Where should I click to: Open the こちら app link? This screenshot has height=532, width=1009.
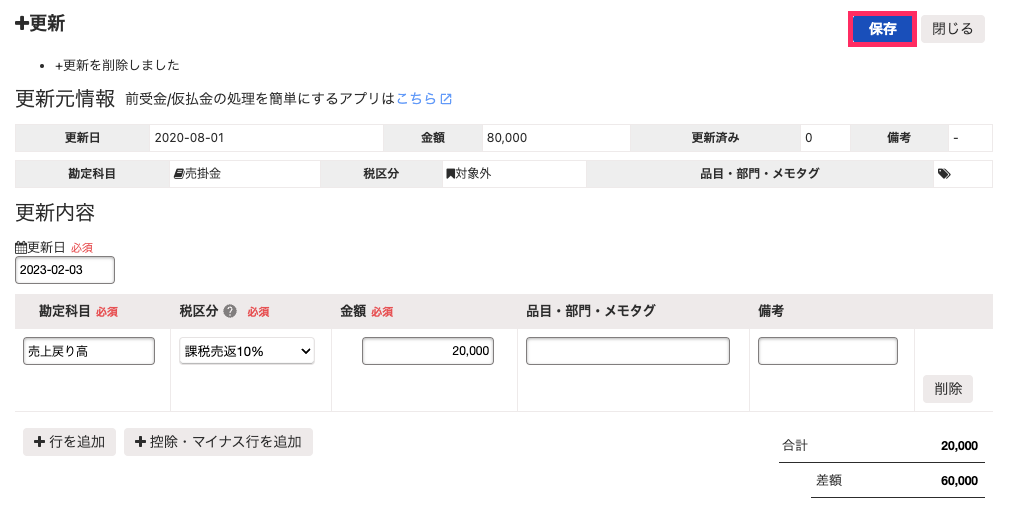416,98
